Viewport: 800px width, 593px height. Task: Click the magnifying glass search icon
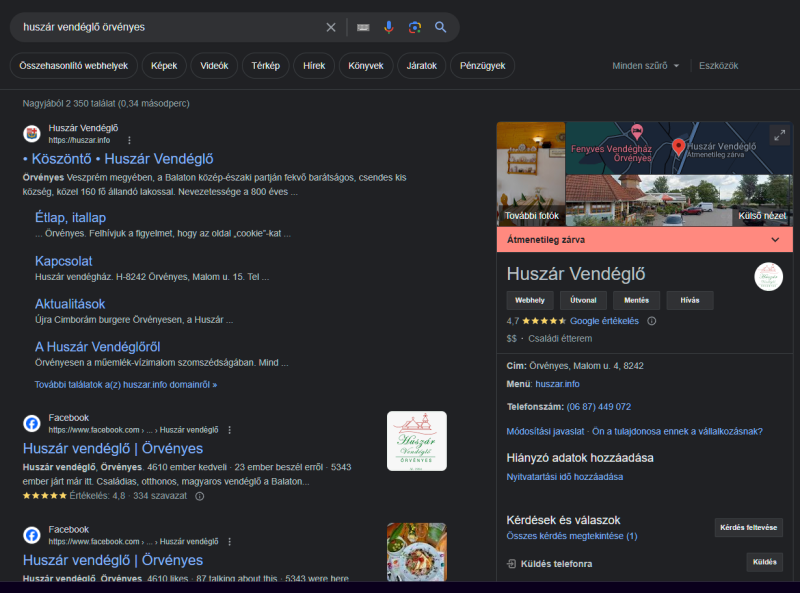coord(440,27)
